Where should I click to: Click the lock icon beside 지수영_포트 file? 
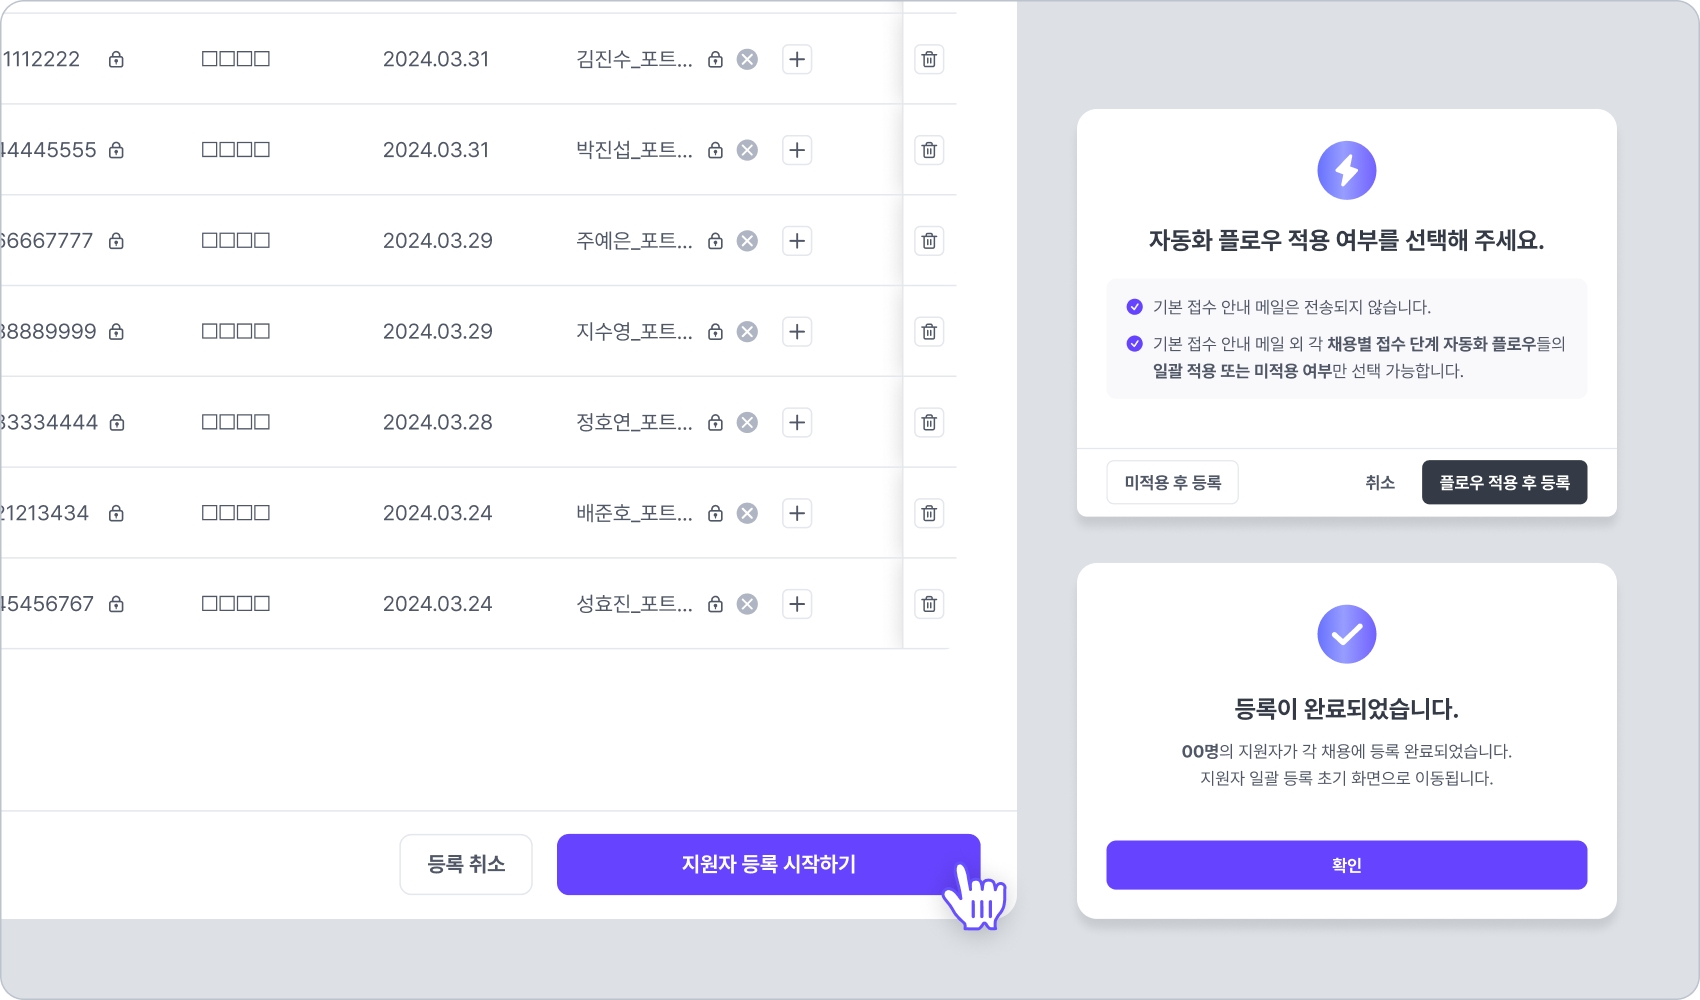click(715, 332)
